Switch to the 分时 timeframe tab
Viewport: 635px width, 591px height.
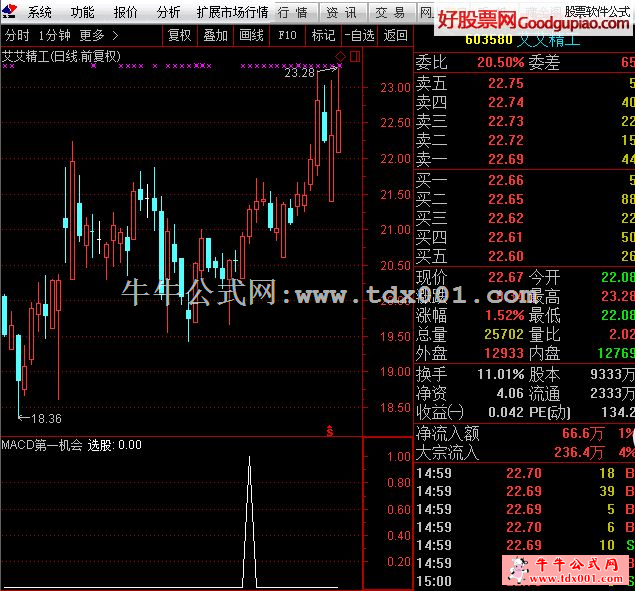click(x=17, y=35)
